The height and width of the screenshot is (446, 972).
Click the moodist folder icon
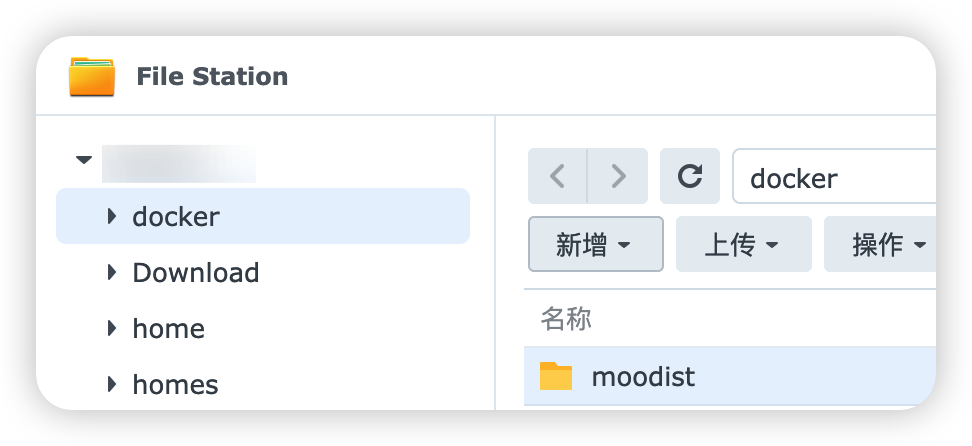click(556, 376)
